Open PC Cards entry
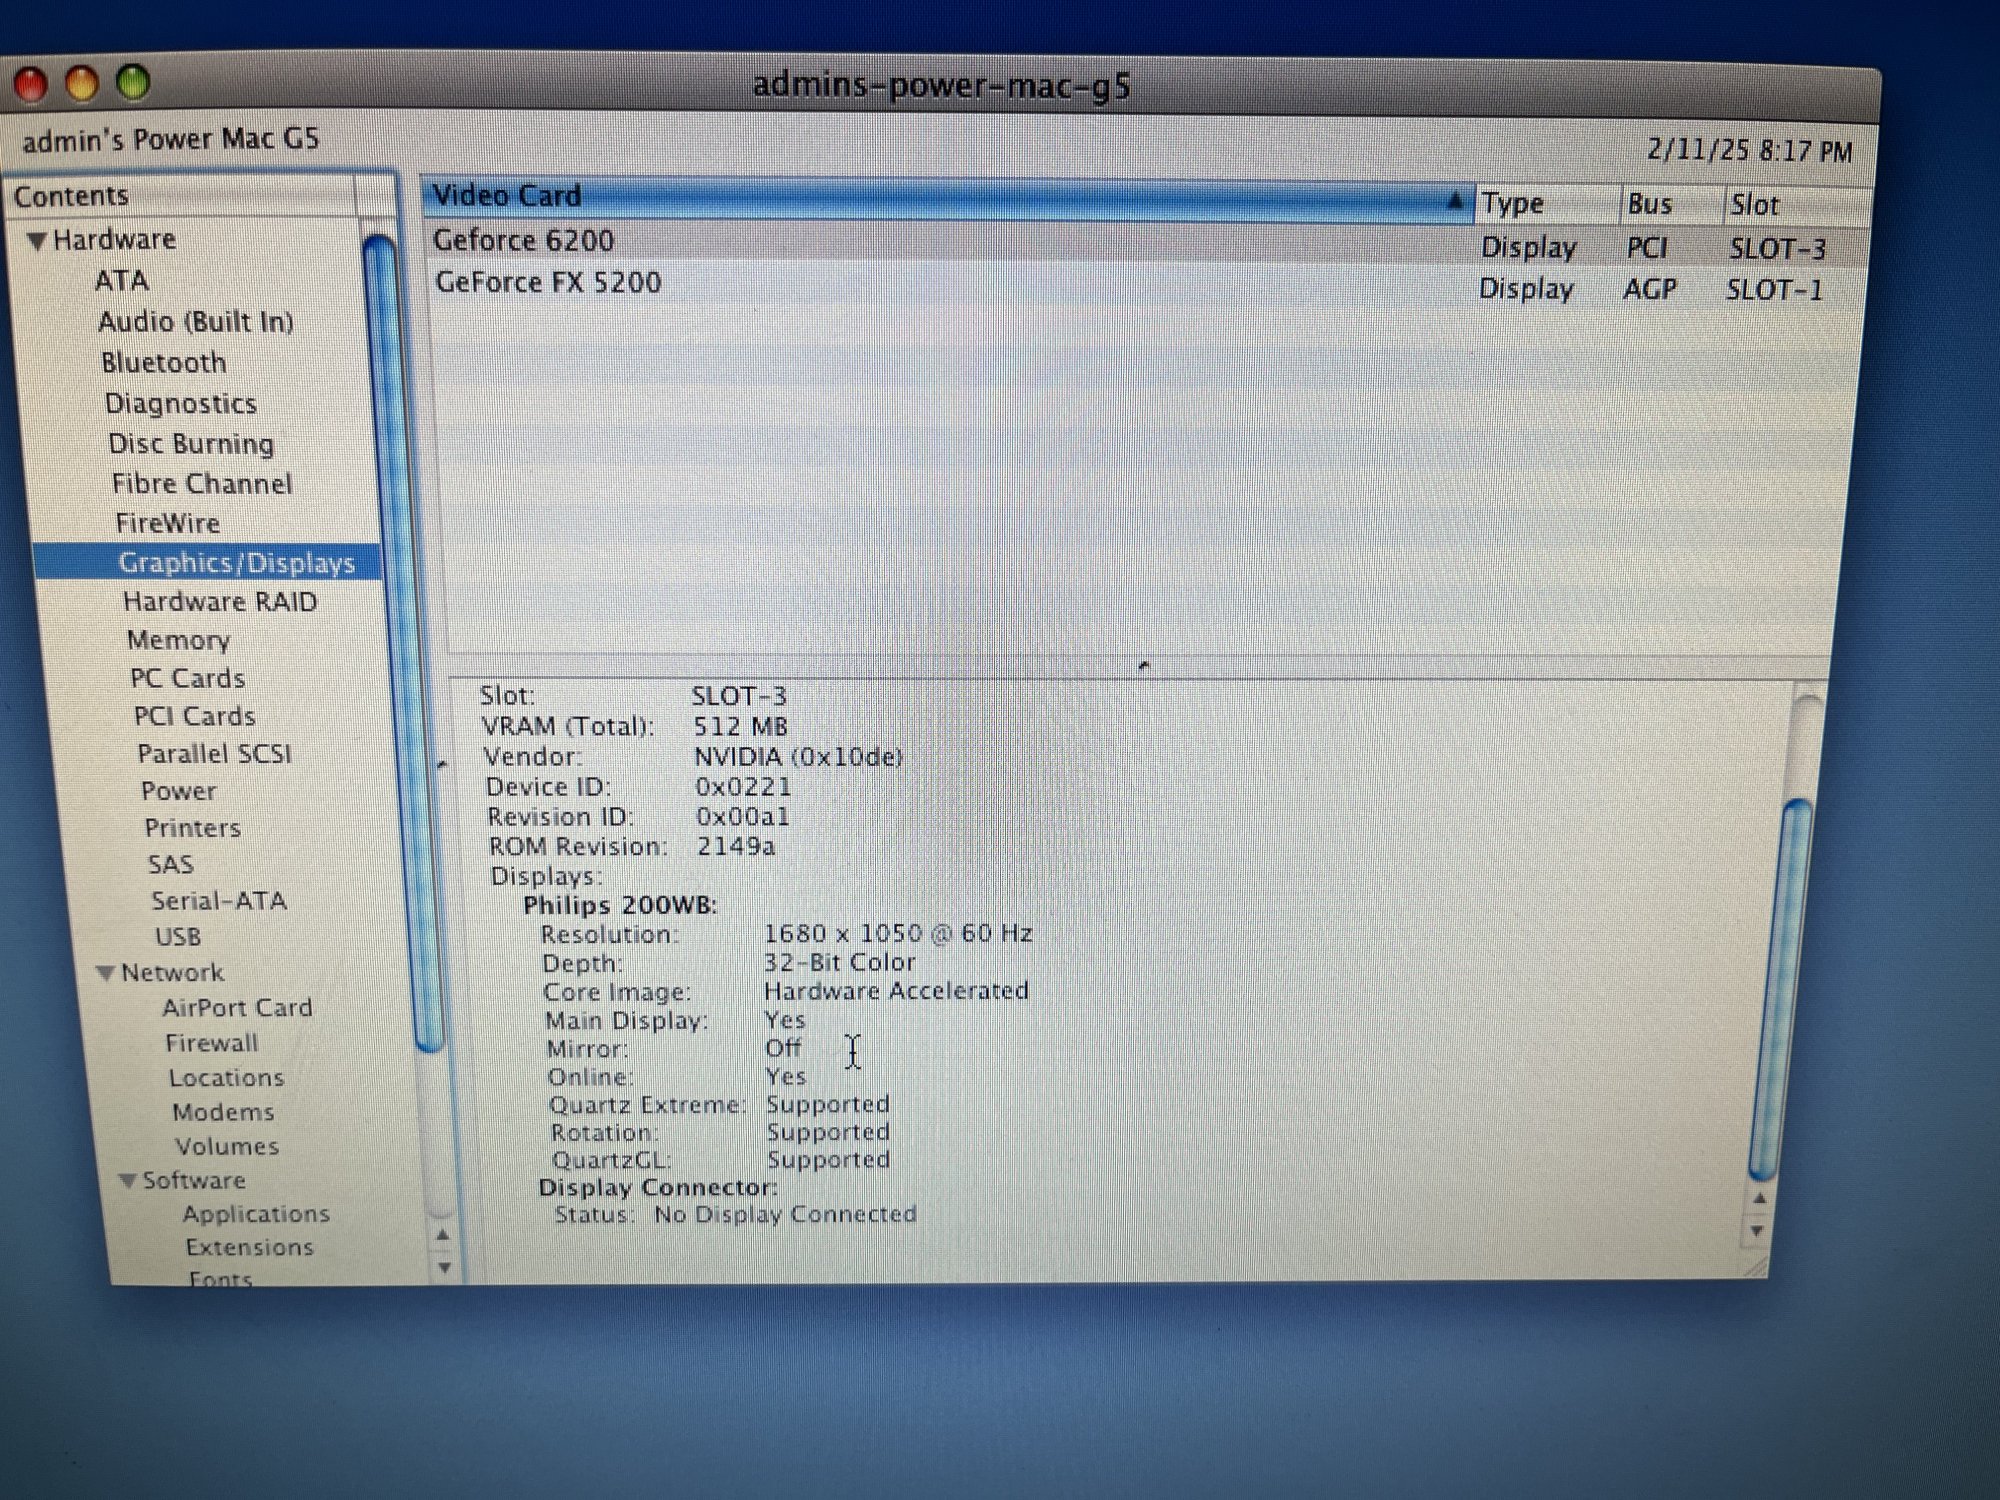This screenshot has width=2000, height=1500. pyautogui.click(x=187, y=678)
